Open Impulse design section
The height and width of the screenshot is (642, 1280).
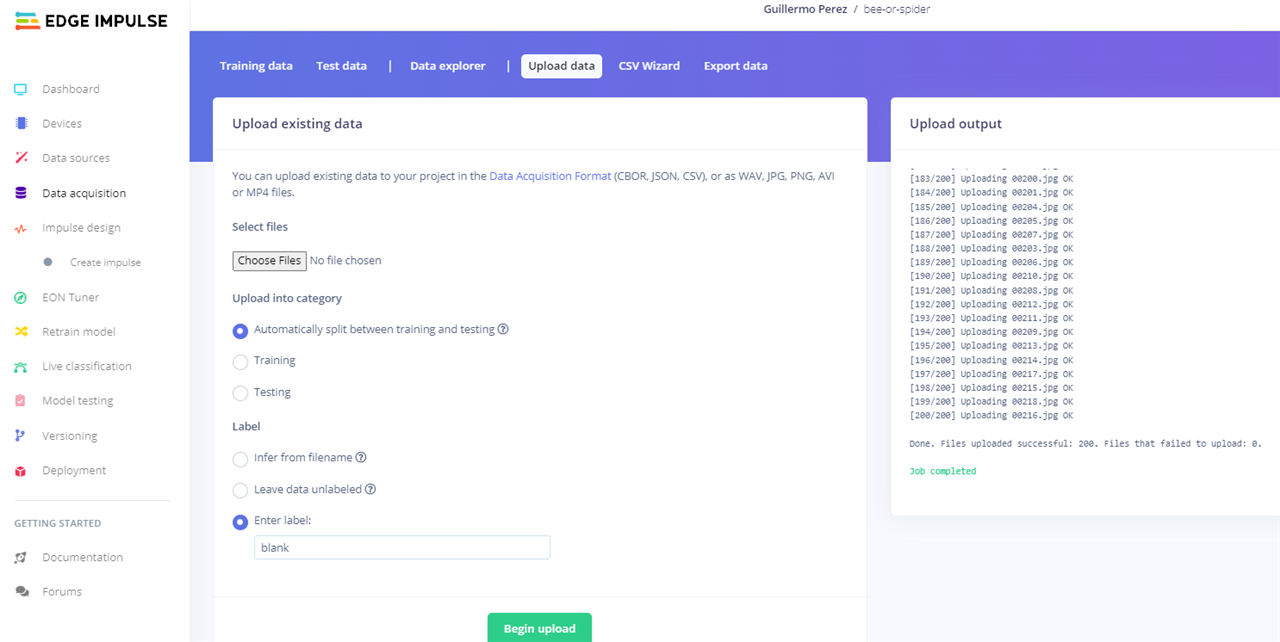pyautogui.click(x=81, y=228)
